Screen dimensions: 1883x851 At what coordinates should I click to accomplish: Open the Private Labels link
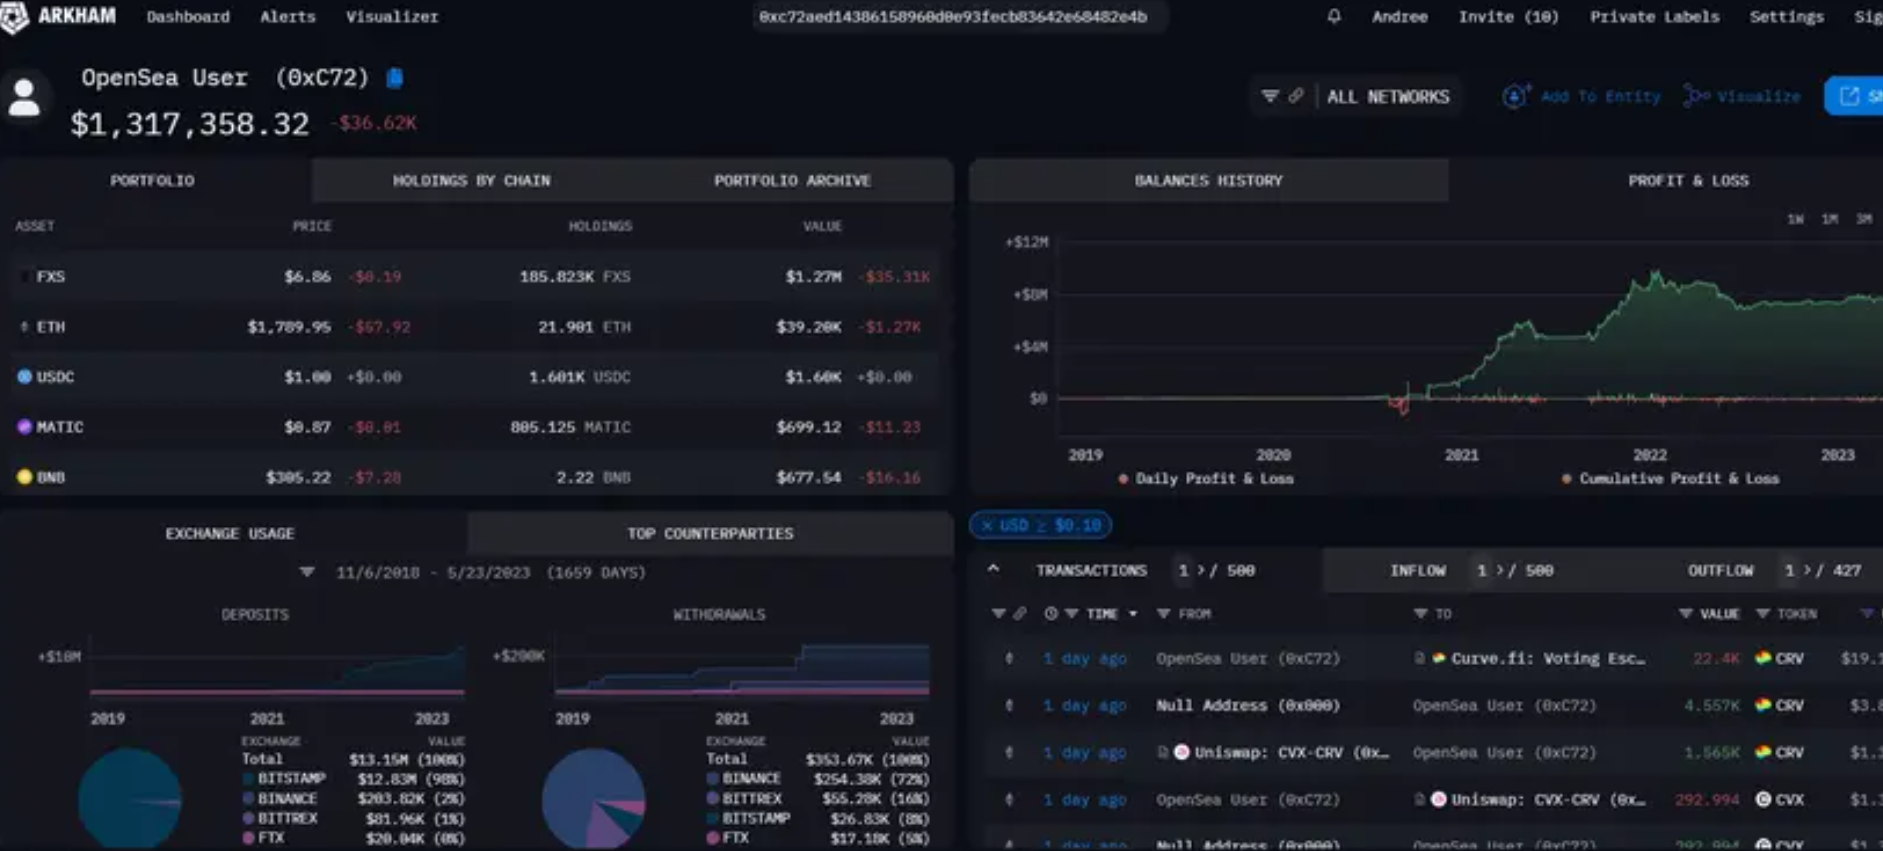(x=1654, y=17)
